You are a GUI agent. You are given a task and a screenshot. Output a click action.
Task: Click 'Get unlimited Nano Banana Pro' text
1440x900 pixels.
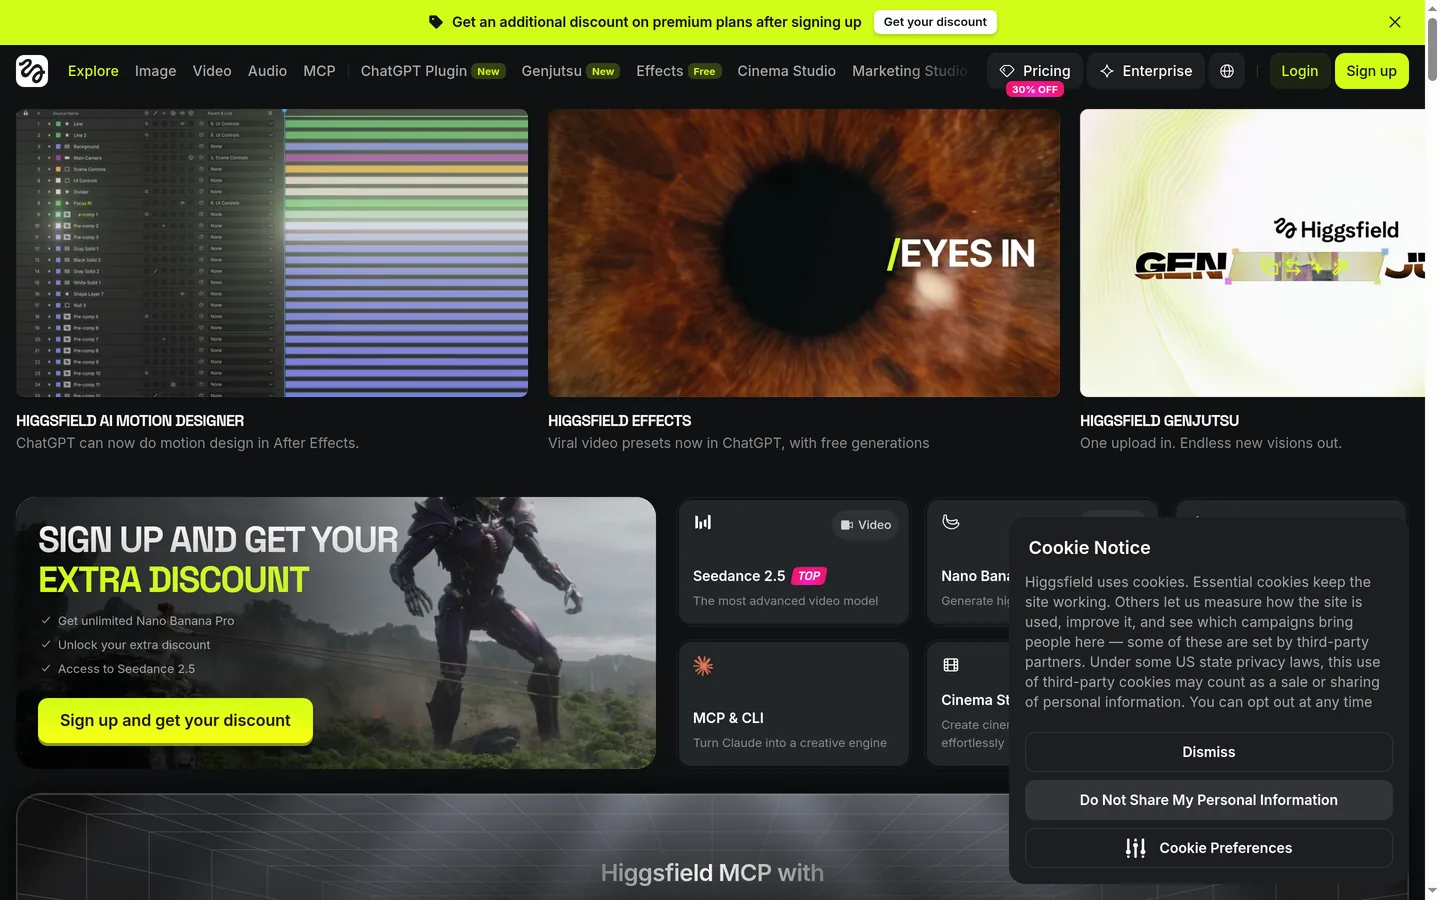[146, 621]
